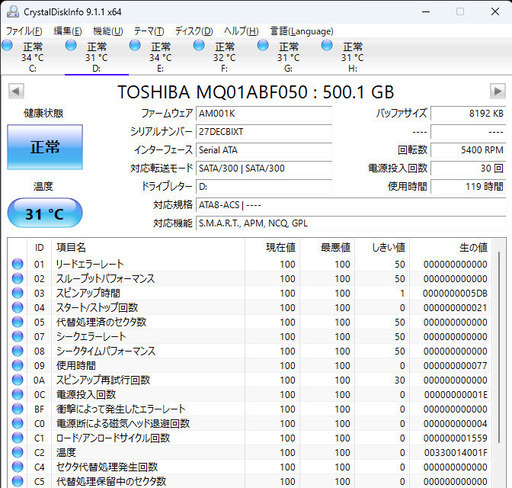Click status orb of attribute C4 セクタ代替処理発生回数

pos(18,467)
